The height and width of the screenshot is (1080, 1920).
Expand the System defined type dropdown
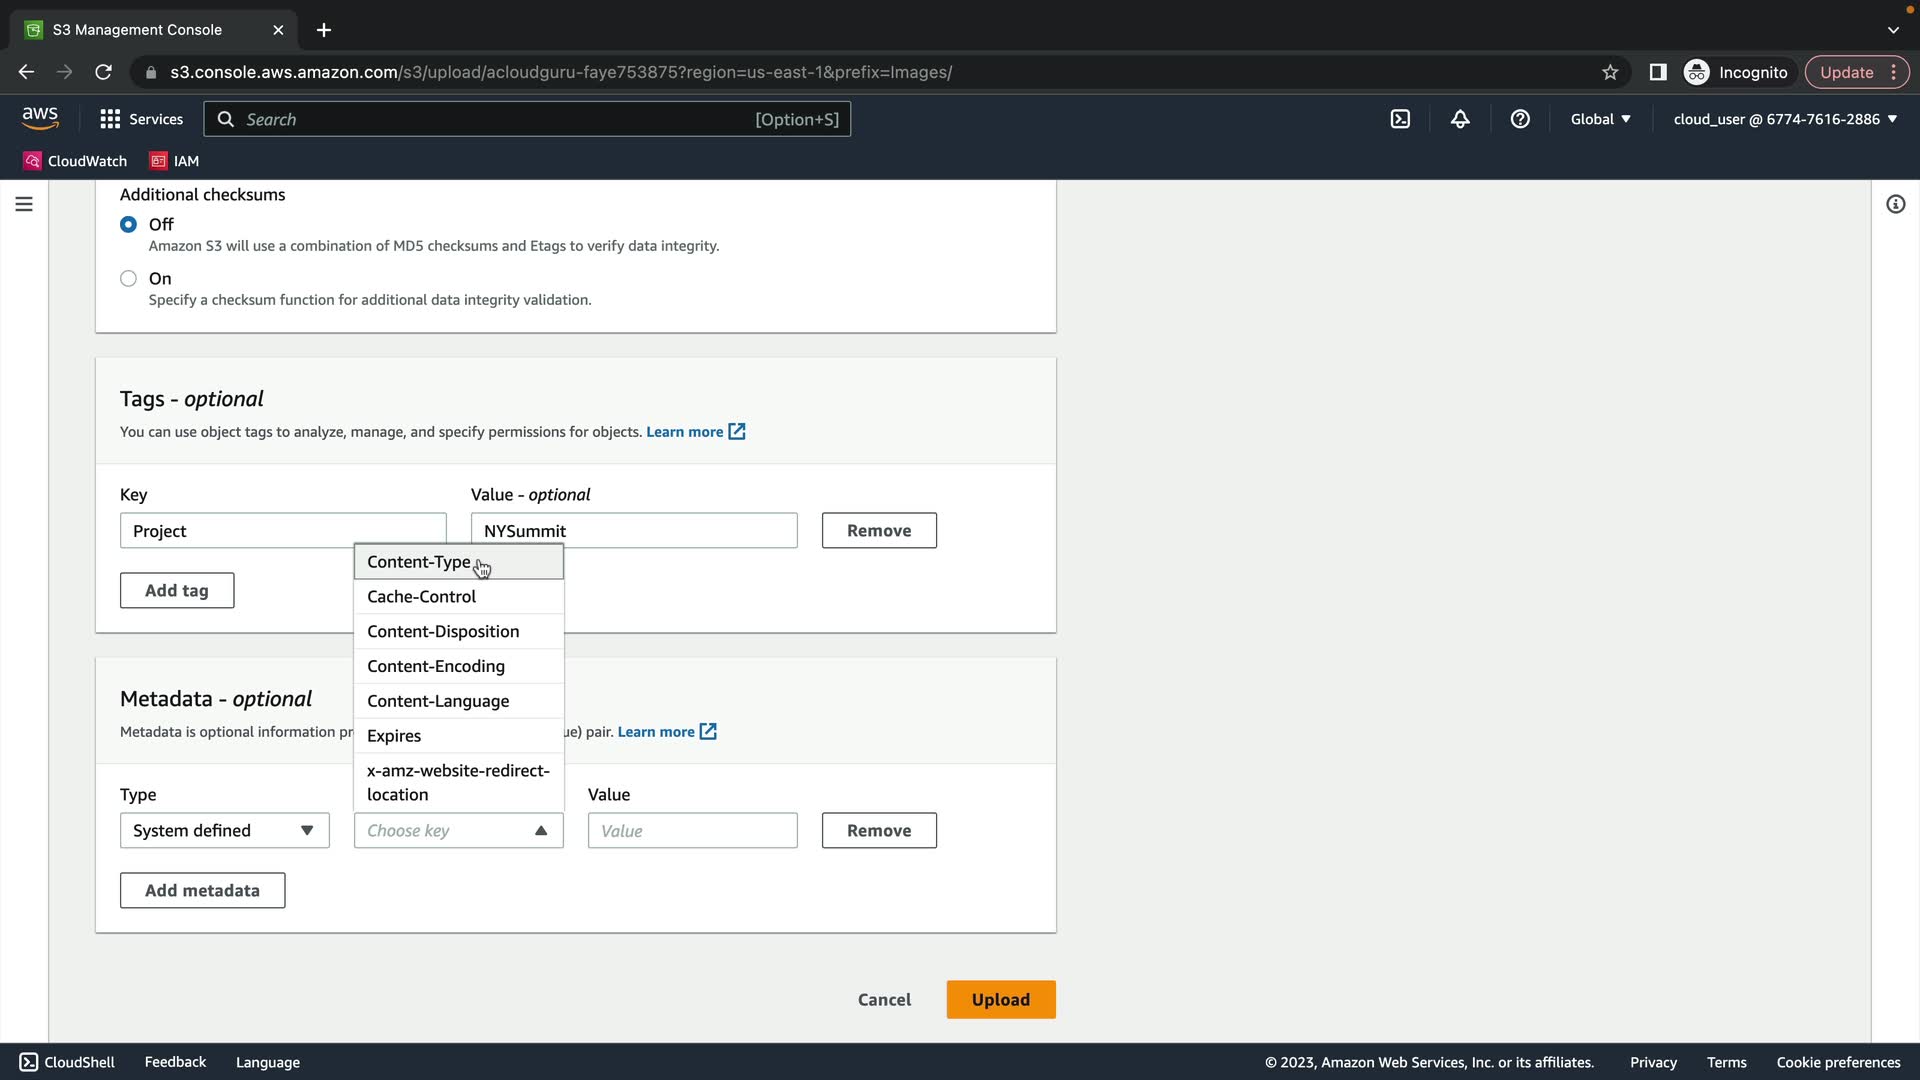click(224, 830)
